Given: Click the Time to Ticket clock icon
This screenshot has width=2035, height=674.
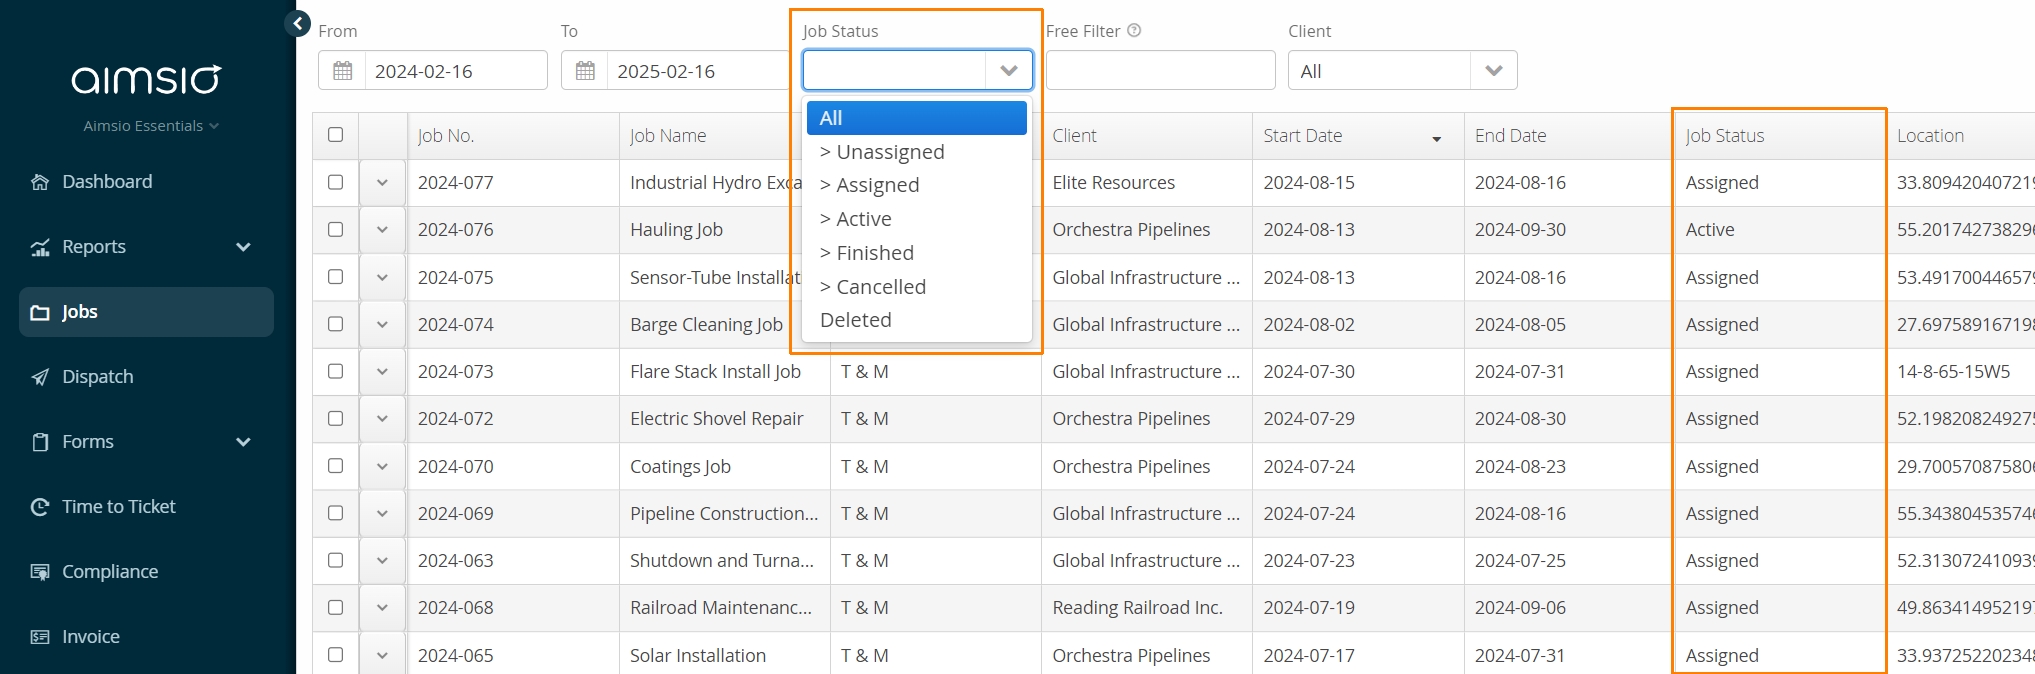Looking at the screenshot, I should point(40,507).
